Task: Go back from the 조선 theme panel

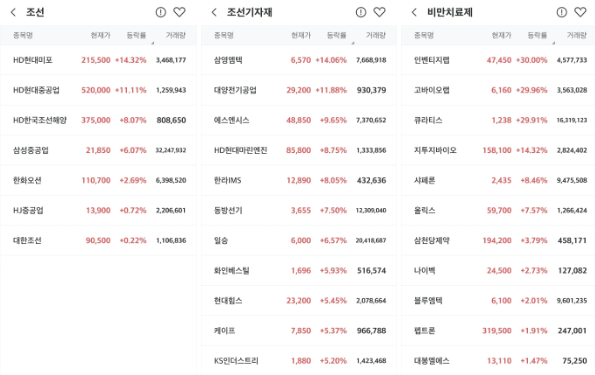Action: click(x=13, y=13)
